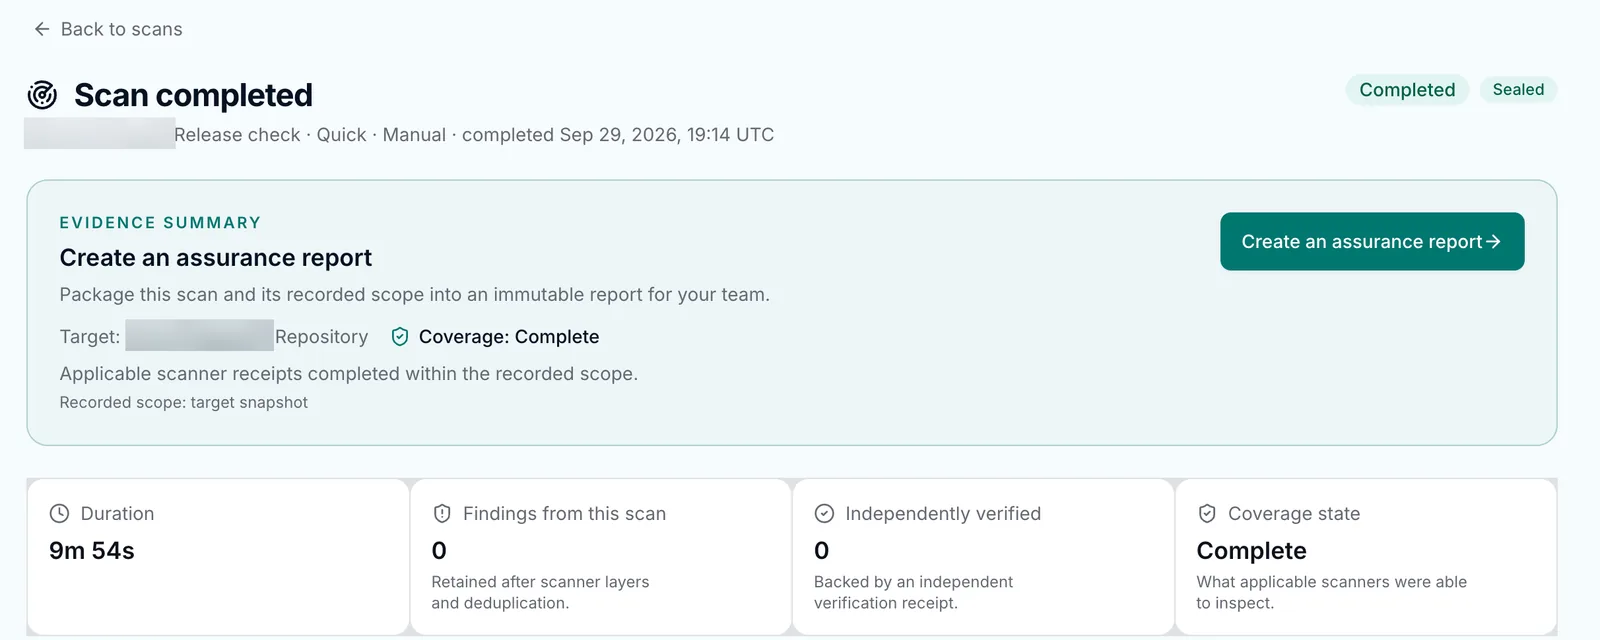Click 'completed Sep 29, 2026, 19:14 UTC' text
The image size is (1600, 640).
(618, 135)
